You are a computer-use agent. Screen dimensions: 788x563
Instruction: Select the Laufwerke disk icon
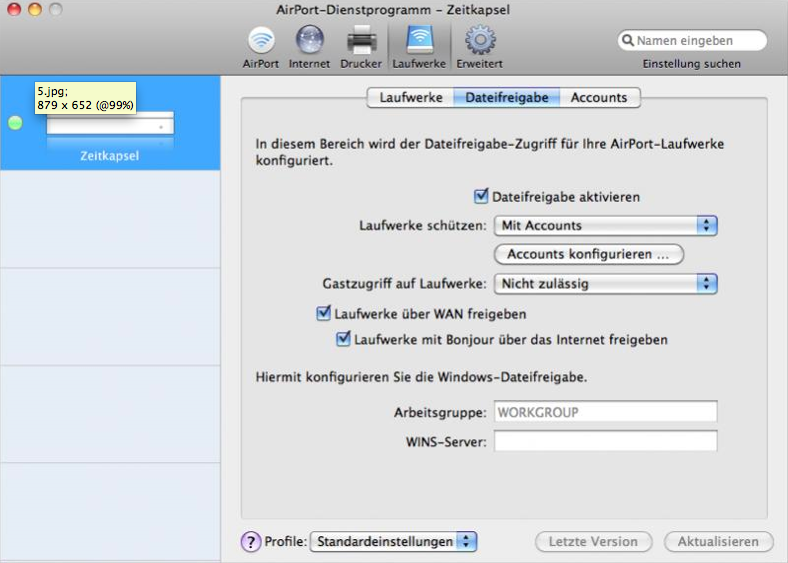point(418,42)
